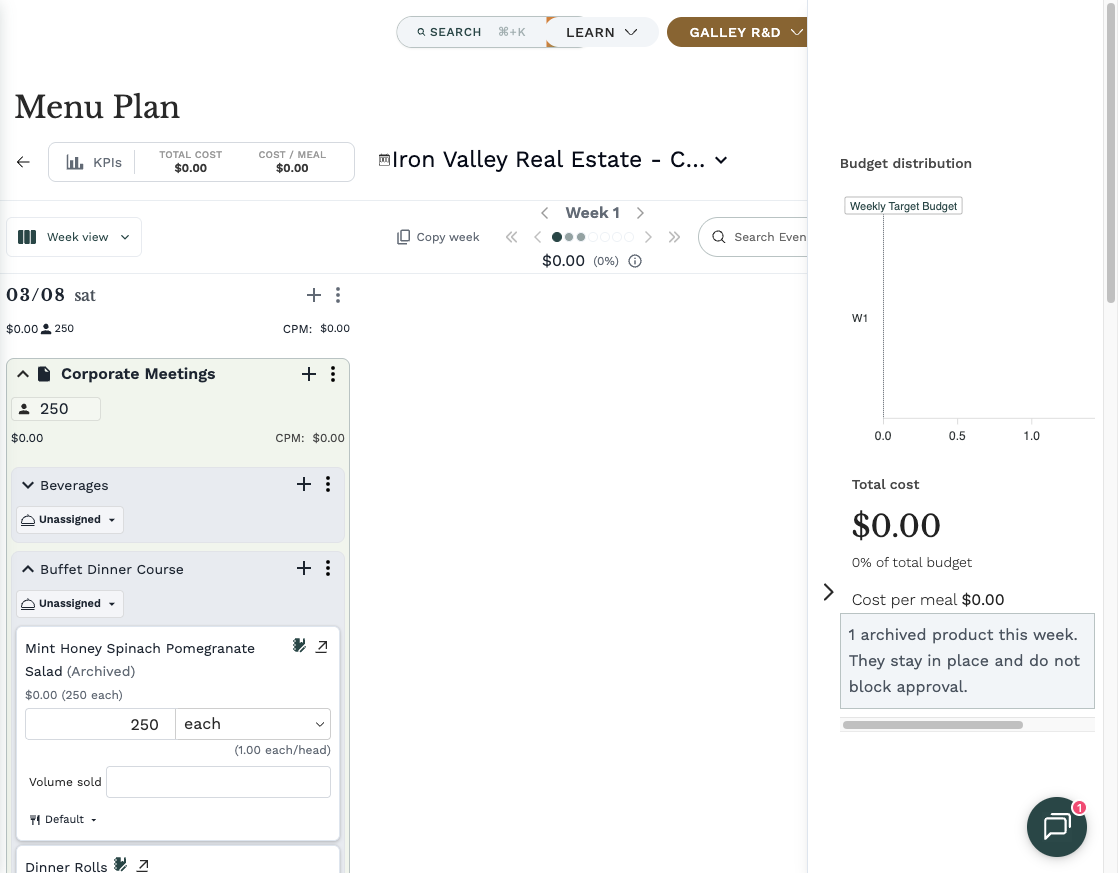Viewport: 1118px width, 873px height.
Task: Collapse the budget side panel arrow
Action: 828,592
